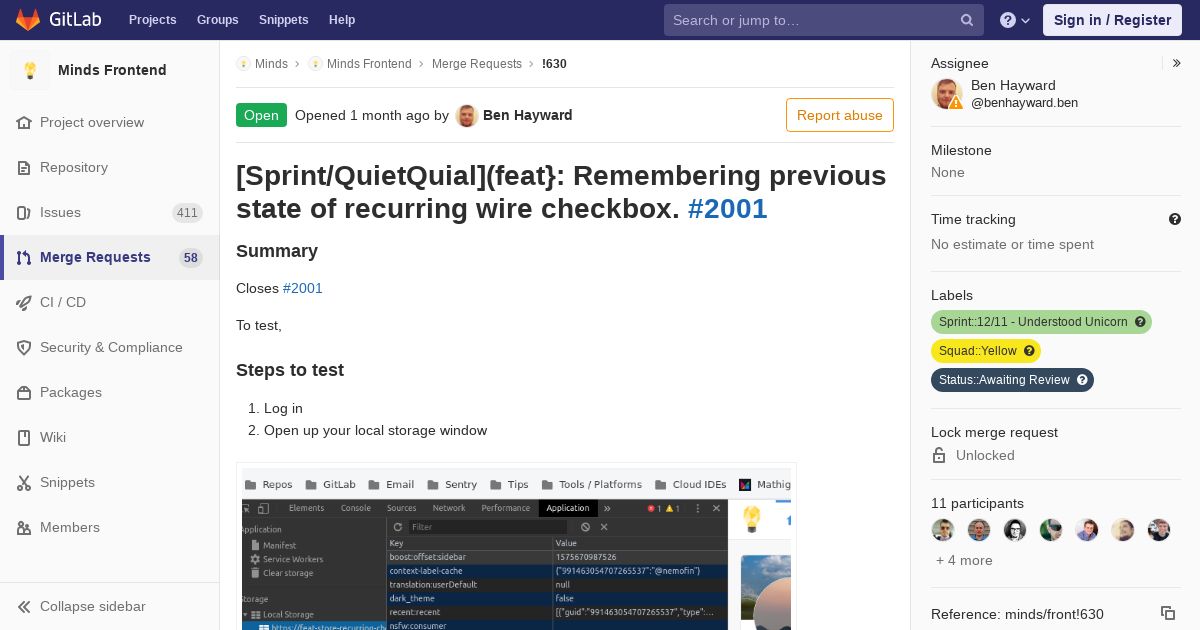Click Snippets scissors icon in sidebar

click(x=24, y=482)
